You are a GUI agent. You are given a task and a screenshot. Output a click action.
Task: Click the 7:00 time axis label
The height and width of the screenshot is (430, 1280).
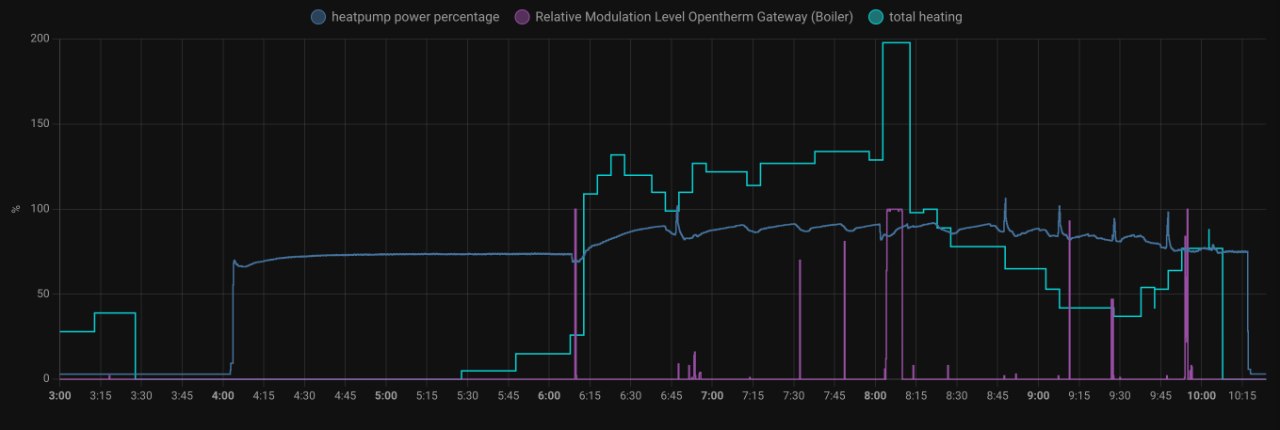(x=712, y=396)
